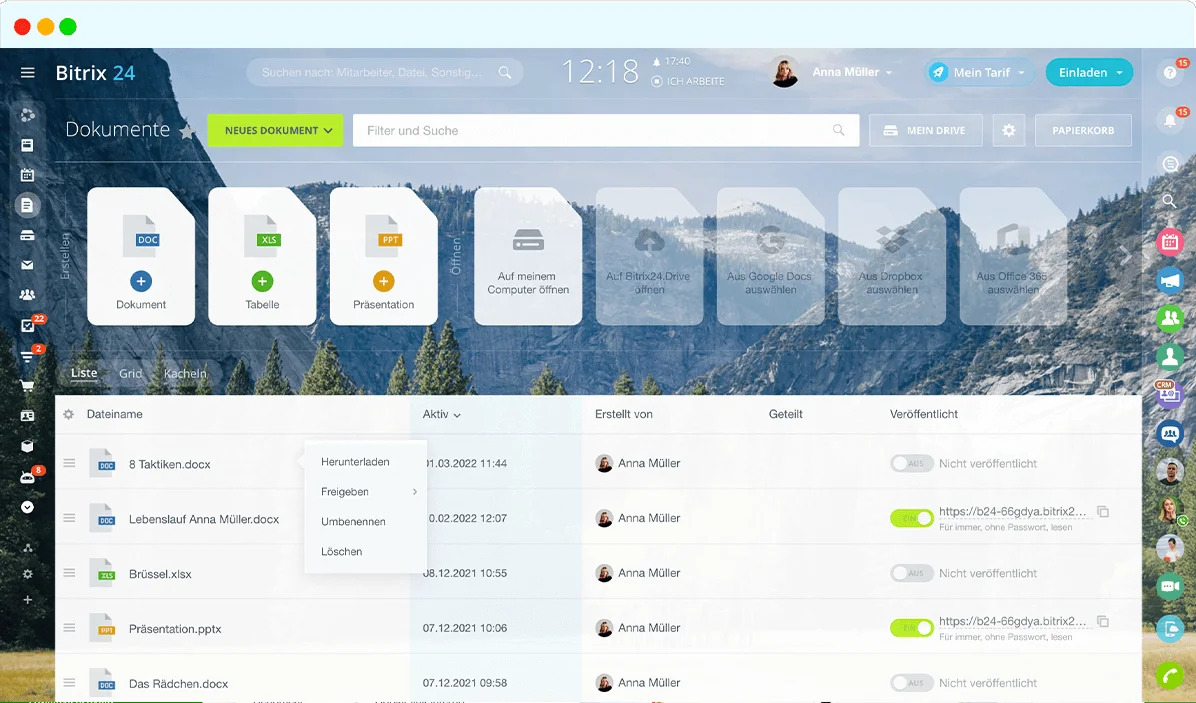
Task: Click the right sidebar search magnifier
Action: point(1169,201)
